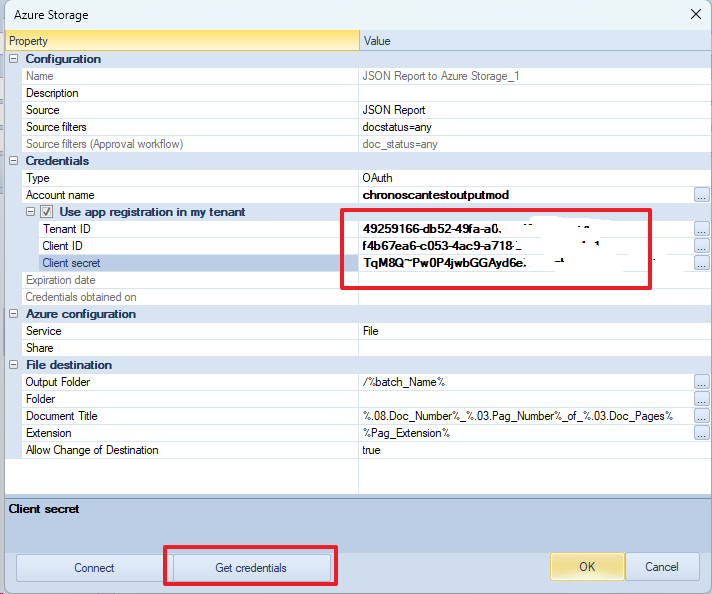This screenshot has height=594, width=712.
Task: Collapse the Configuration section
Action: [14, 59]
